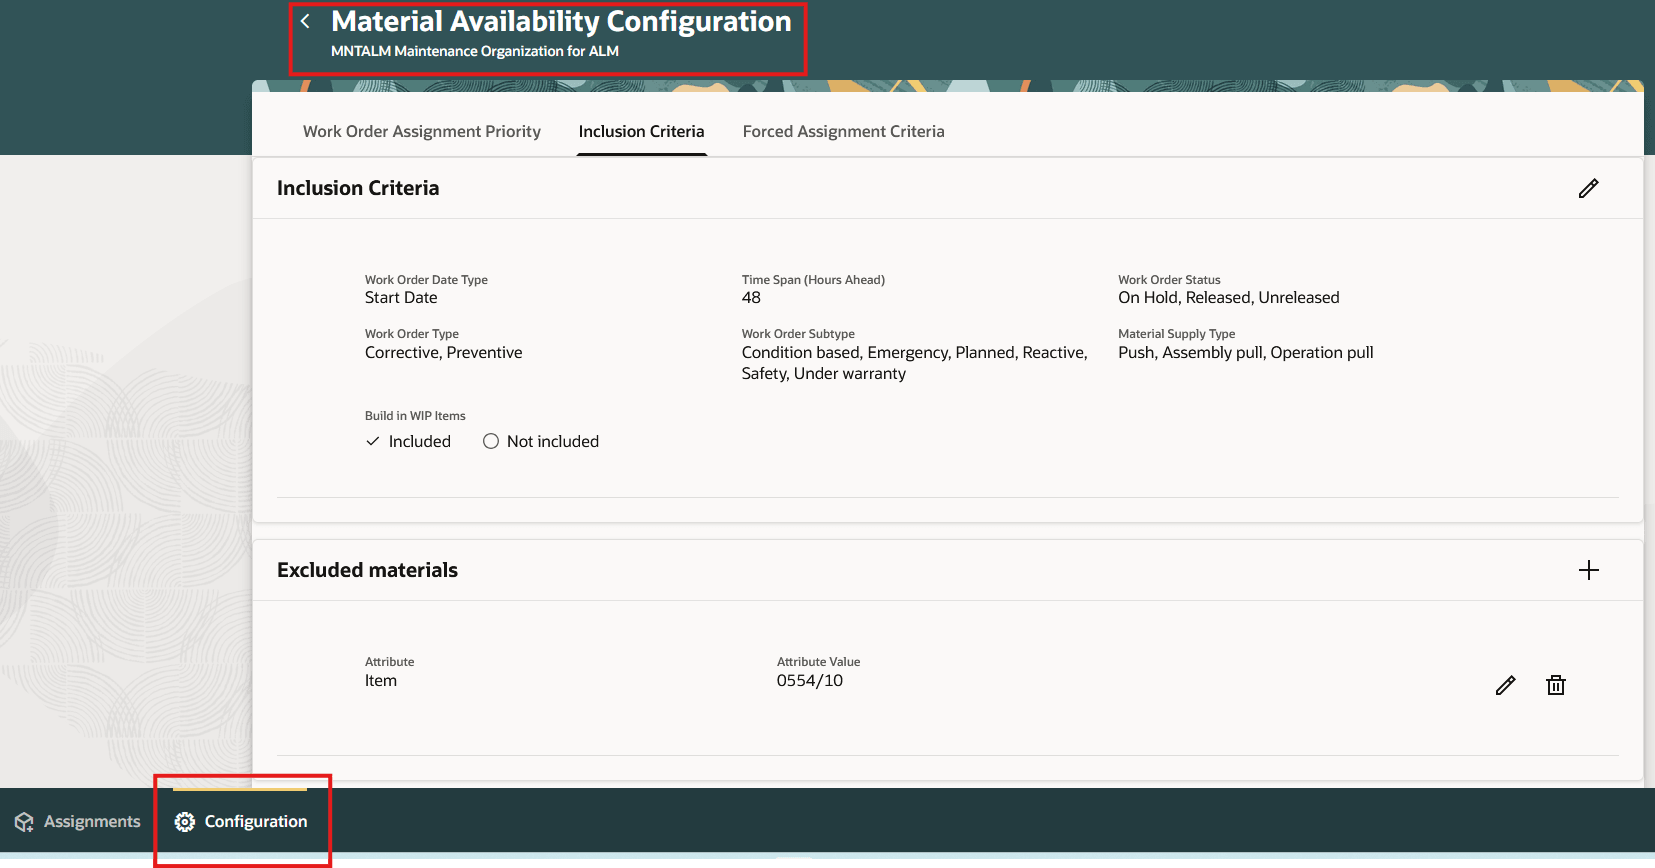
Task: Click the Work Order Subtype label
Action: click(x=798, y=334)
